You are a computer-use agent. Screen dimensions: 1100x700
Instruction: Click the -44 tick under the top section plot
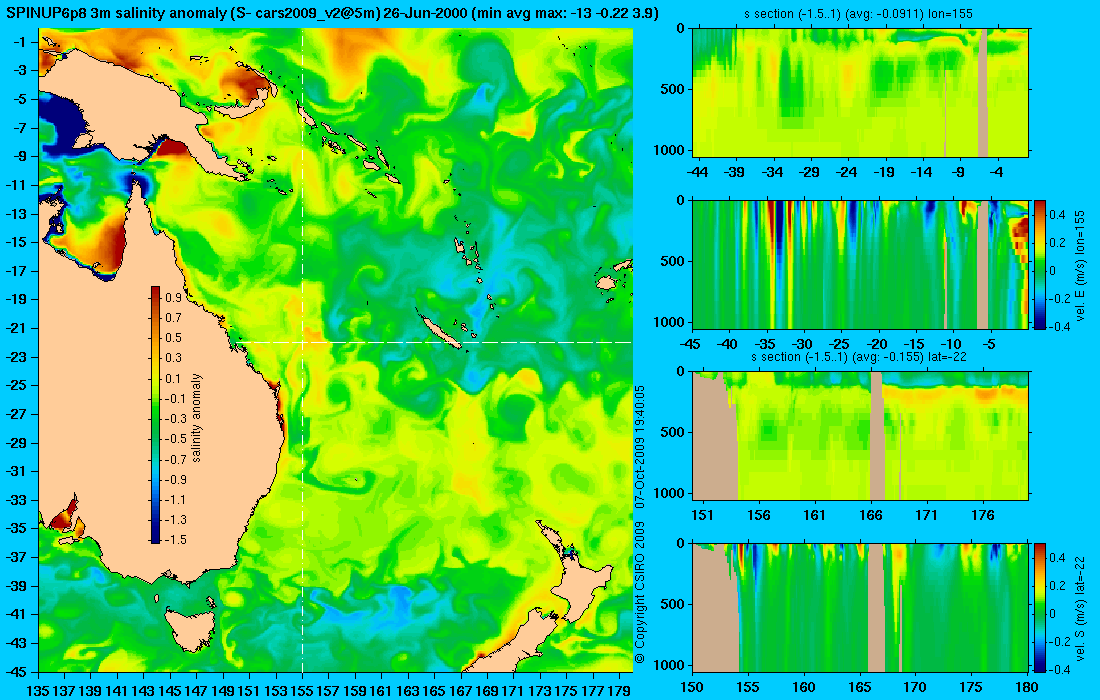coord(697,172)
